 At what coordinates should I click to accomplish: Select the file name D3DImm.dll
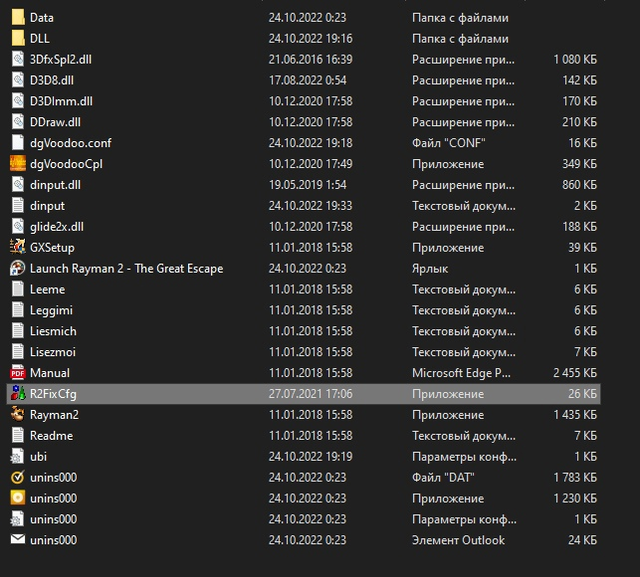click(x=61, y=101)
